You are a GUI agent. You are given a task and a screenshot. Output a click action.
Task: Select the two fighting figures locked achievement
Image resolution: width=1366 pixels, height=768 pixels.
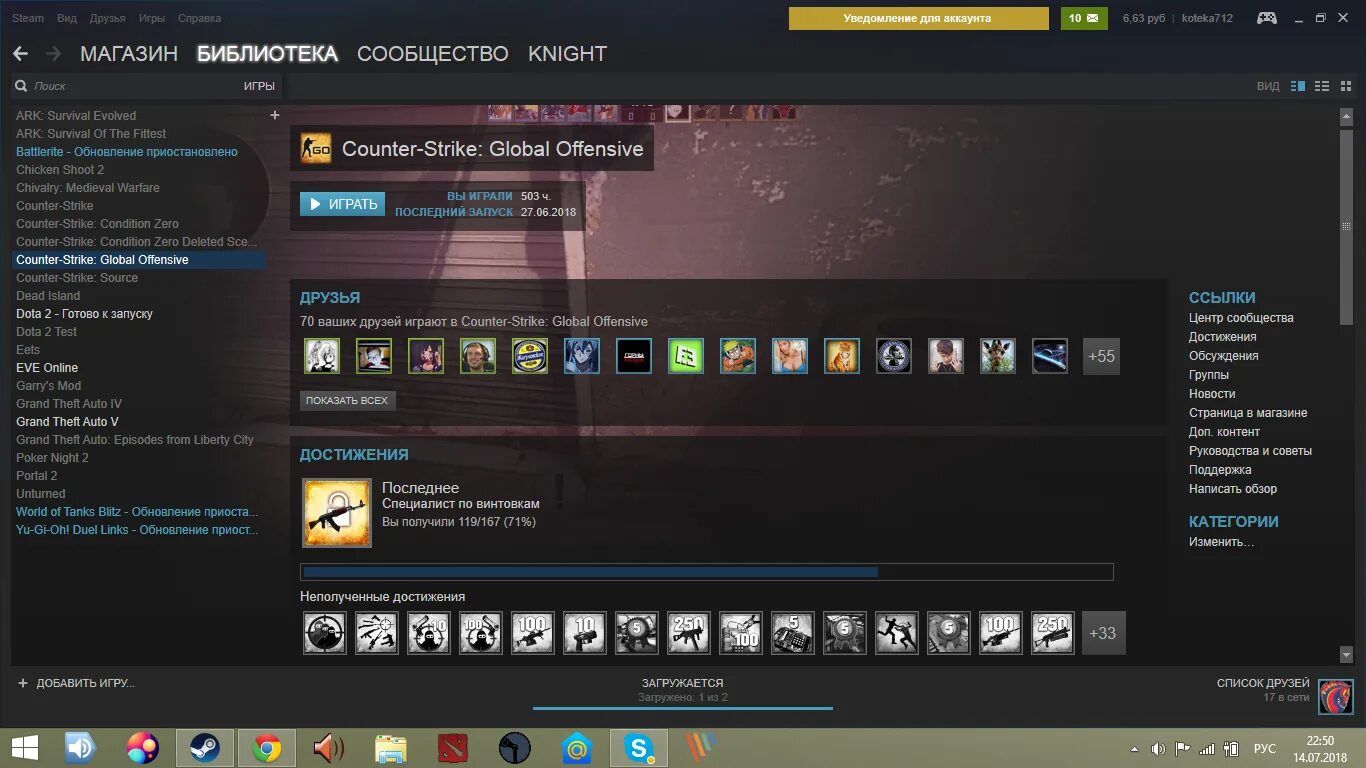click(x=897, y=633)
